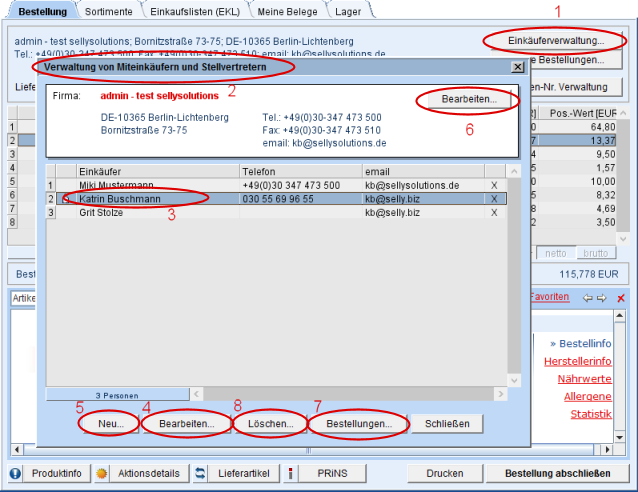Create new buyer with Neu button
This screenshot has height=492, width=638.
click(x=111, y=424)
